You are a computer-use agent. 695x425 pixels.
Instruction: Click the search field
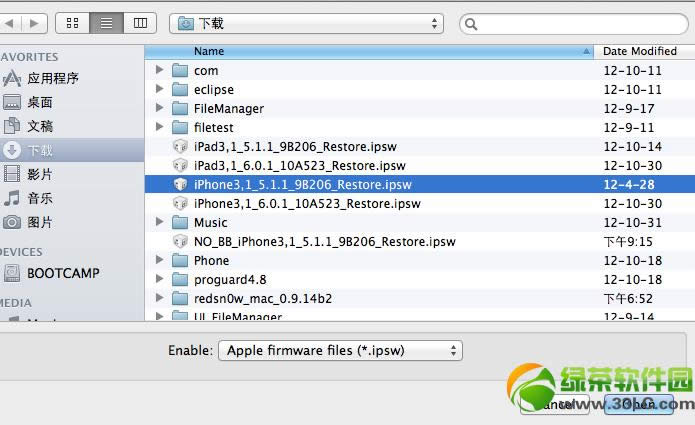click(574, 24)
